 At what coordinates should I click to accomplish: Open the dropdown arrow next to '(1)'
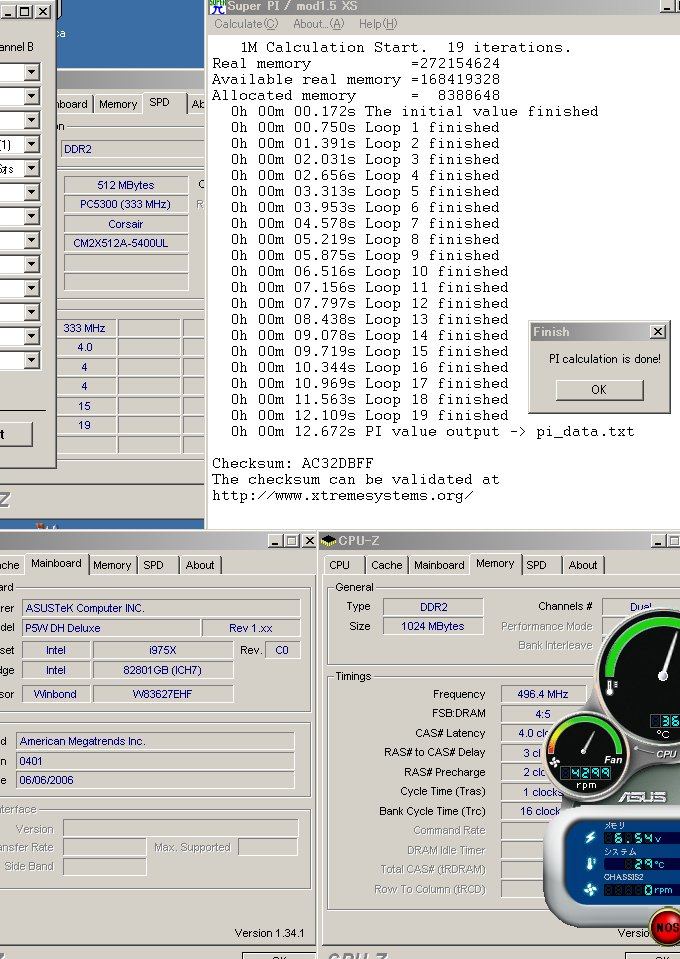tap(32, 144)
